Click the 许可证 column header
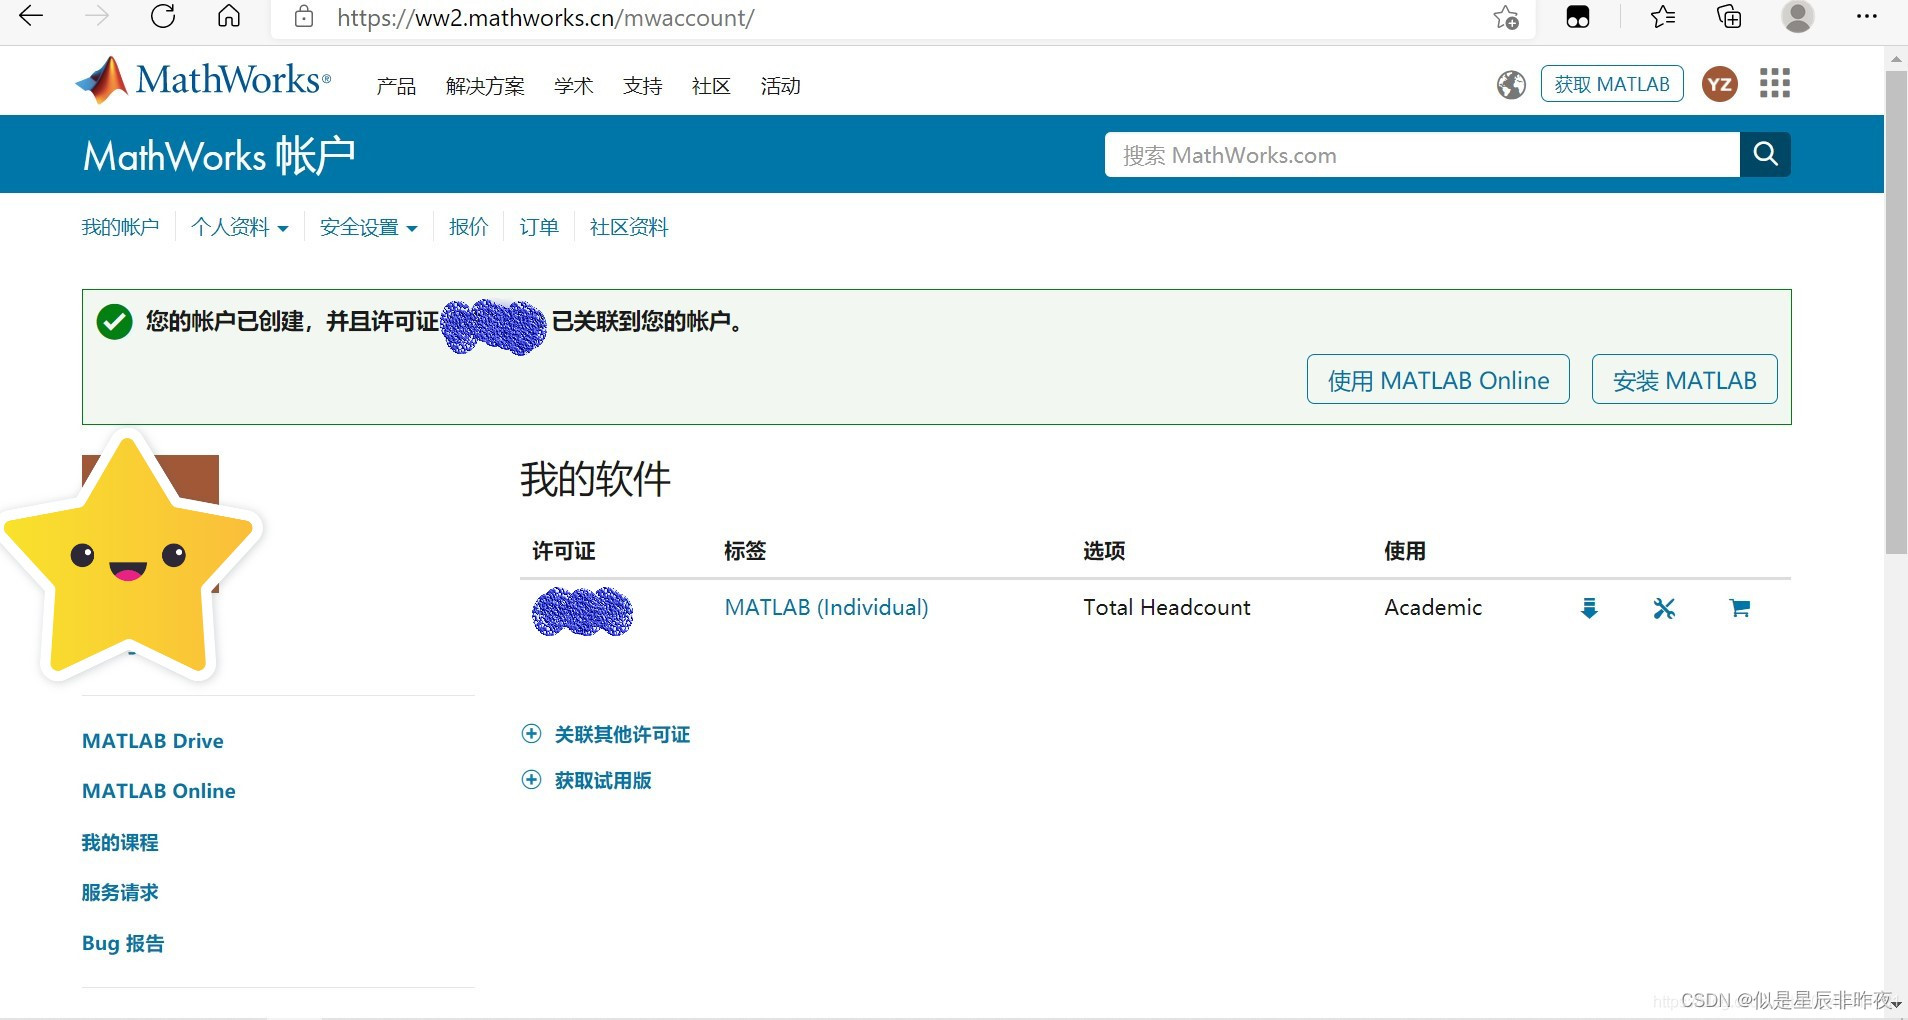The image size is (1908, 1020). click(x=564, y=551)
